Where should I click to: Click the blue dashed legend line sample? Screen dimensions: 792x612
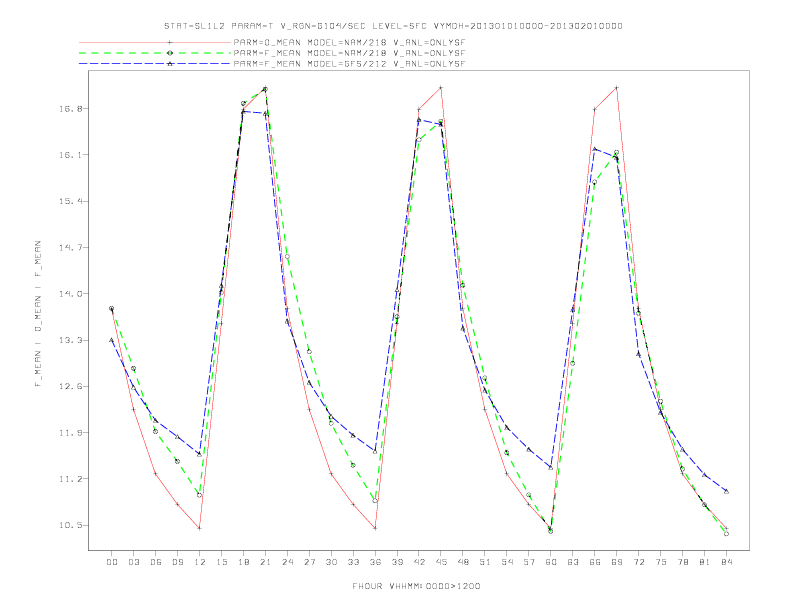pos(155,64)
